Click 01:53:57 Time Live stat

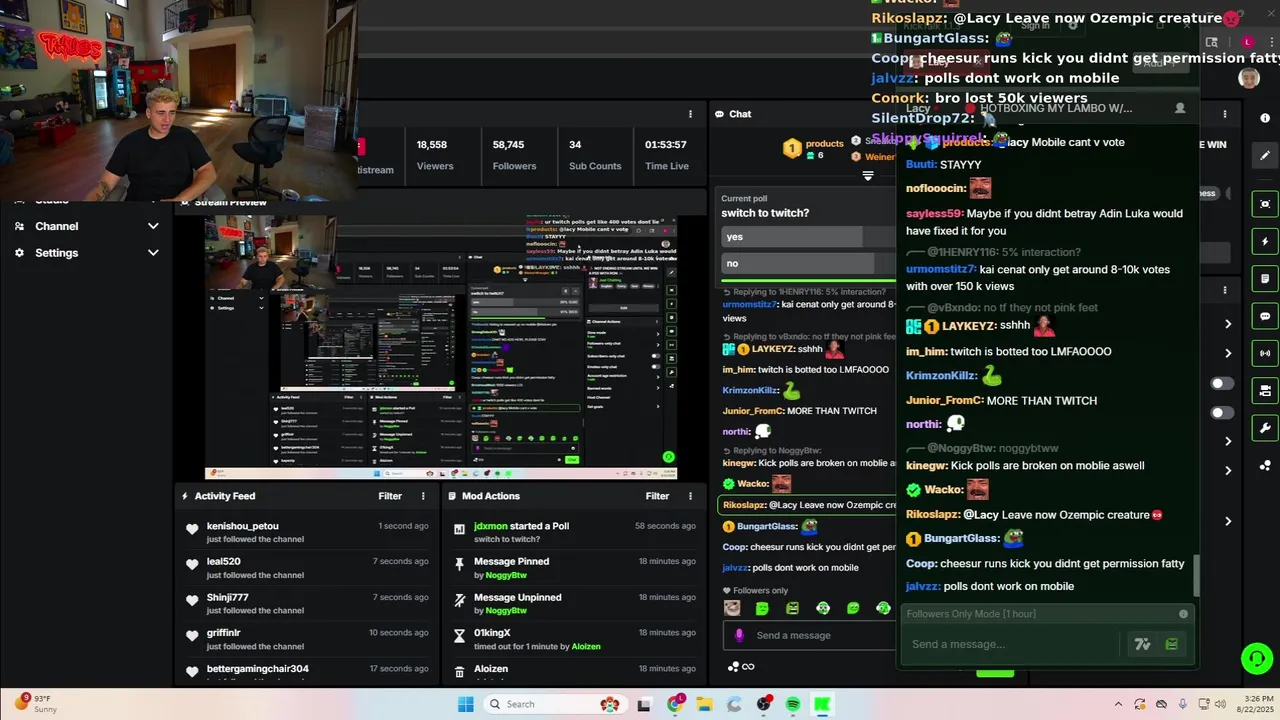click(666, 154)
